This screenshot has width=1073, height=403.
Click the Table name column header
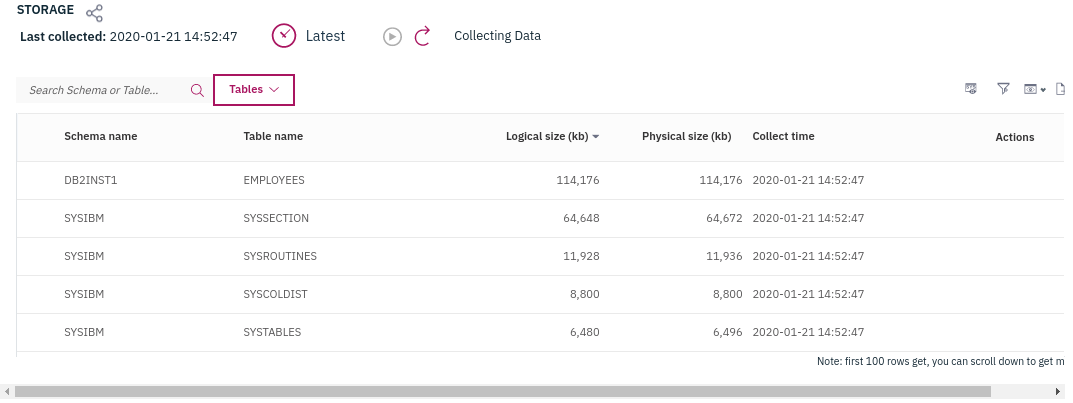point(273,136)
